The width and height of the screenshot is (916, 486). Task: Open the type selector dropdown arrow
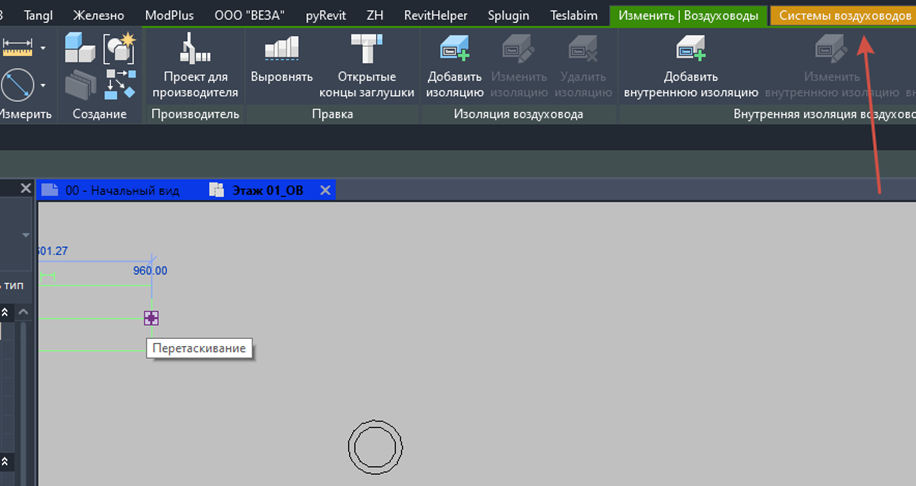(x=26, y=235)
